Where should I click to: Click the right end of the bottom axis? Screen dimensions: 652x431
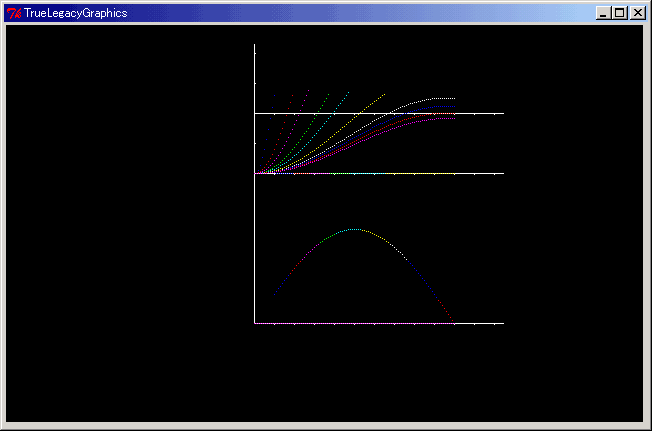tap(502, 323)
